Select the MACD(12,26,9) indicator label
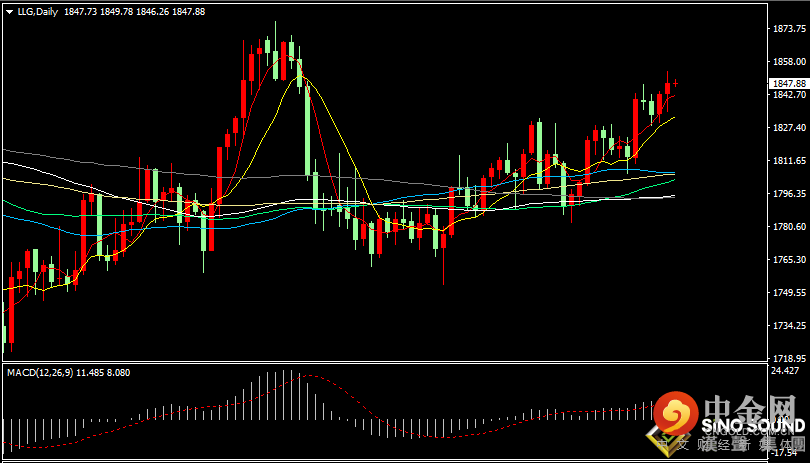 40,372
